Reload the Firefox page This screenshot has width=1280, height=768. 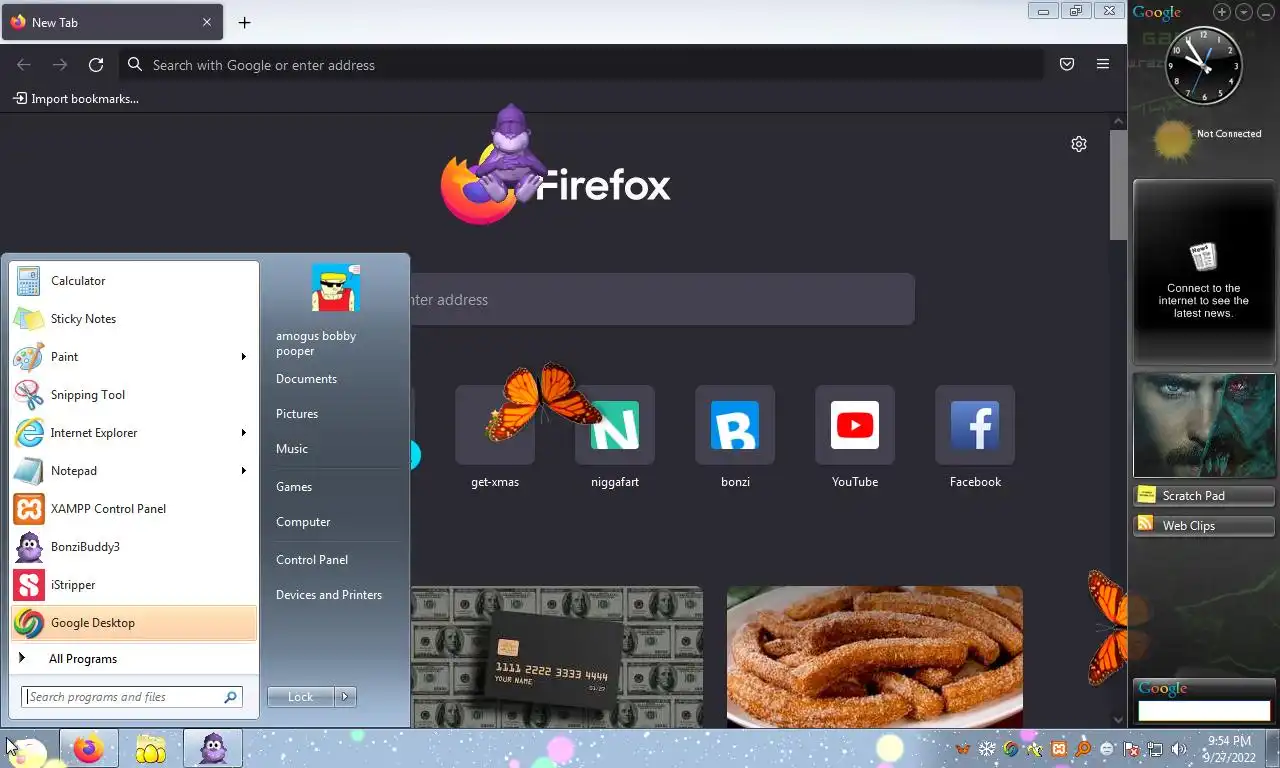[96, 65]
